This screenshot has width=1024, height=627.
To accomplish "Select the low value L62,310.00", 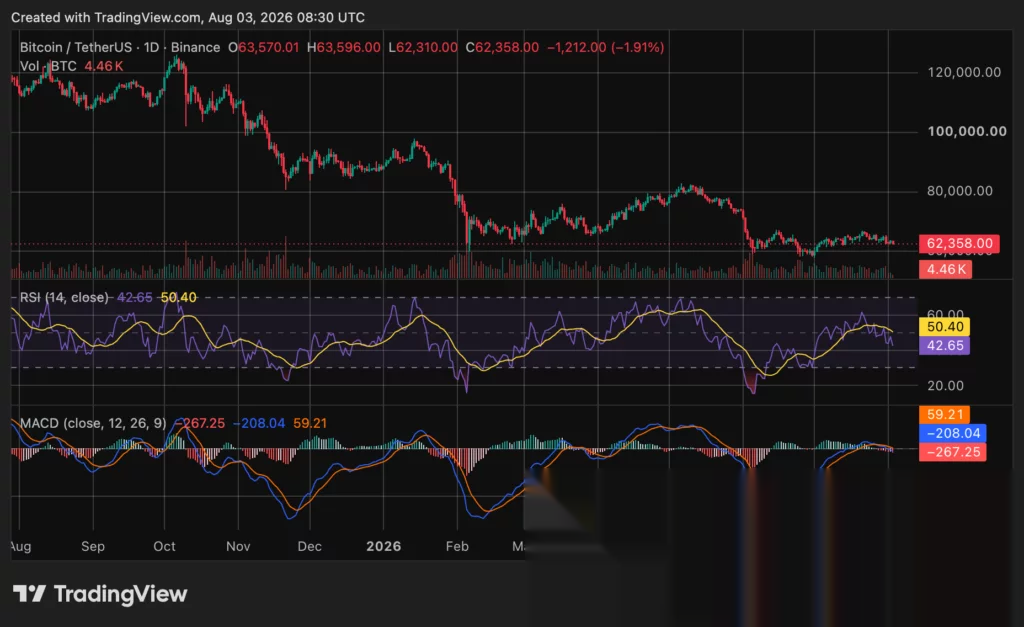I will [423, 48].
